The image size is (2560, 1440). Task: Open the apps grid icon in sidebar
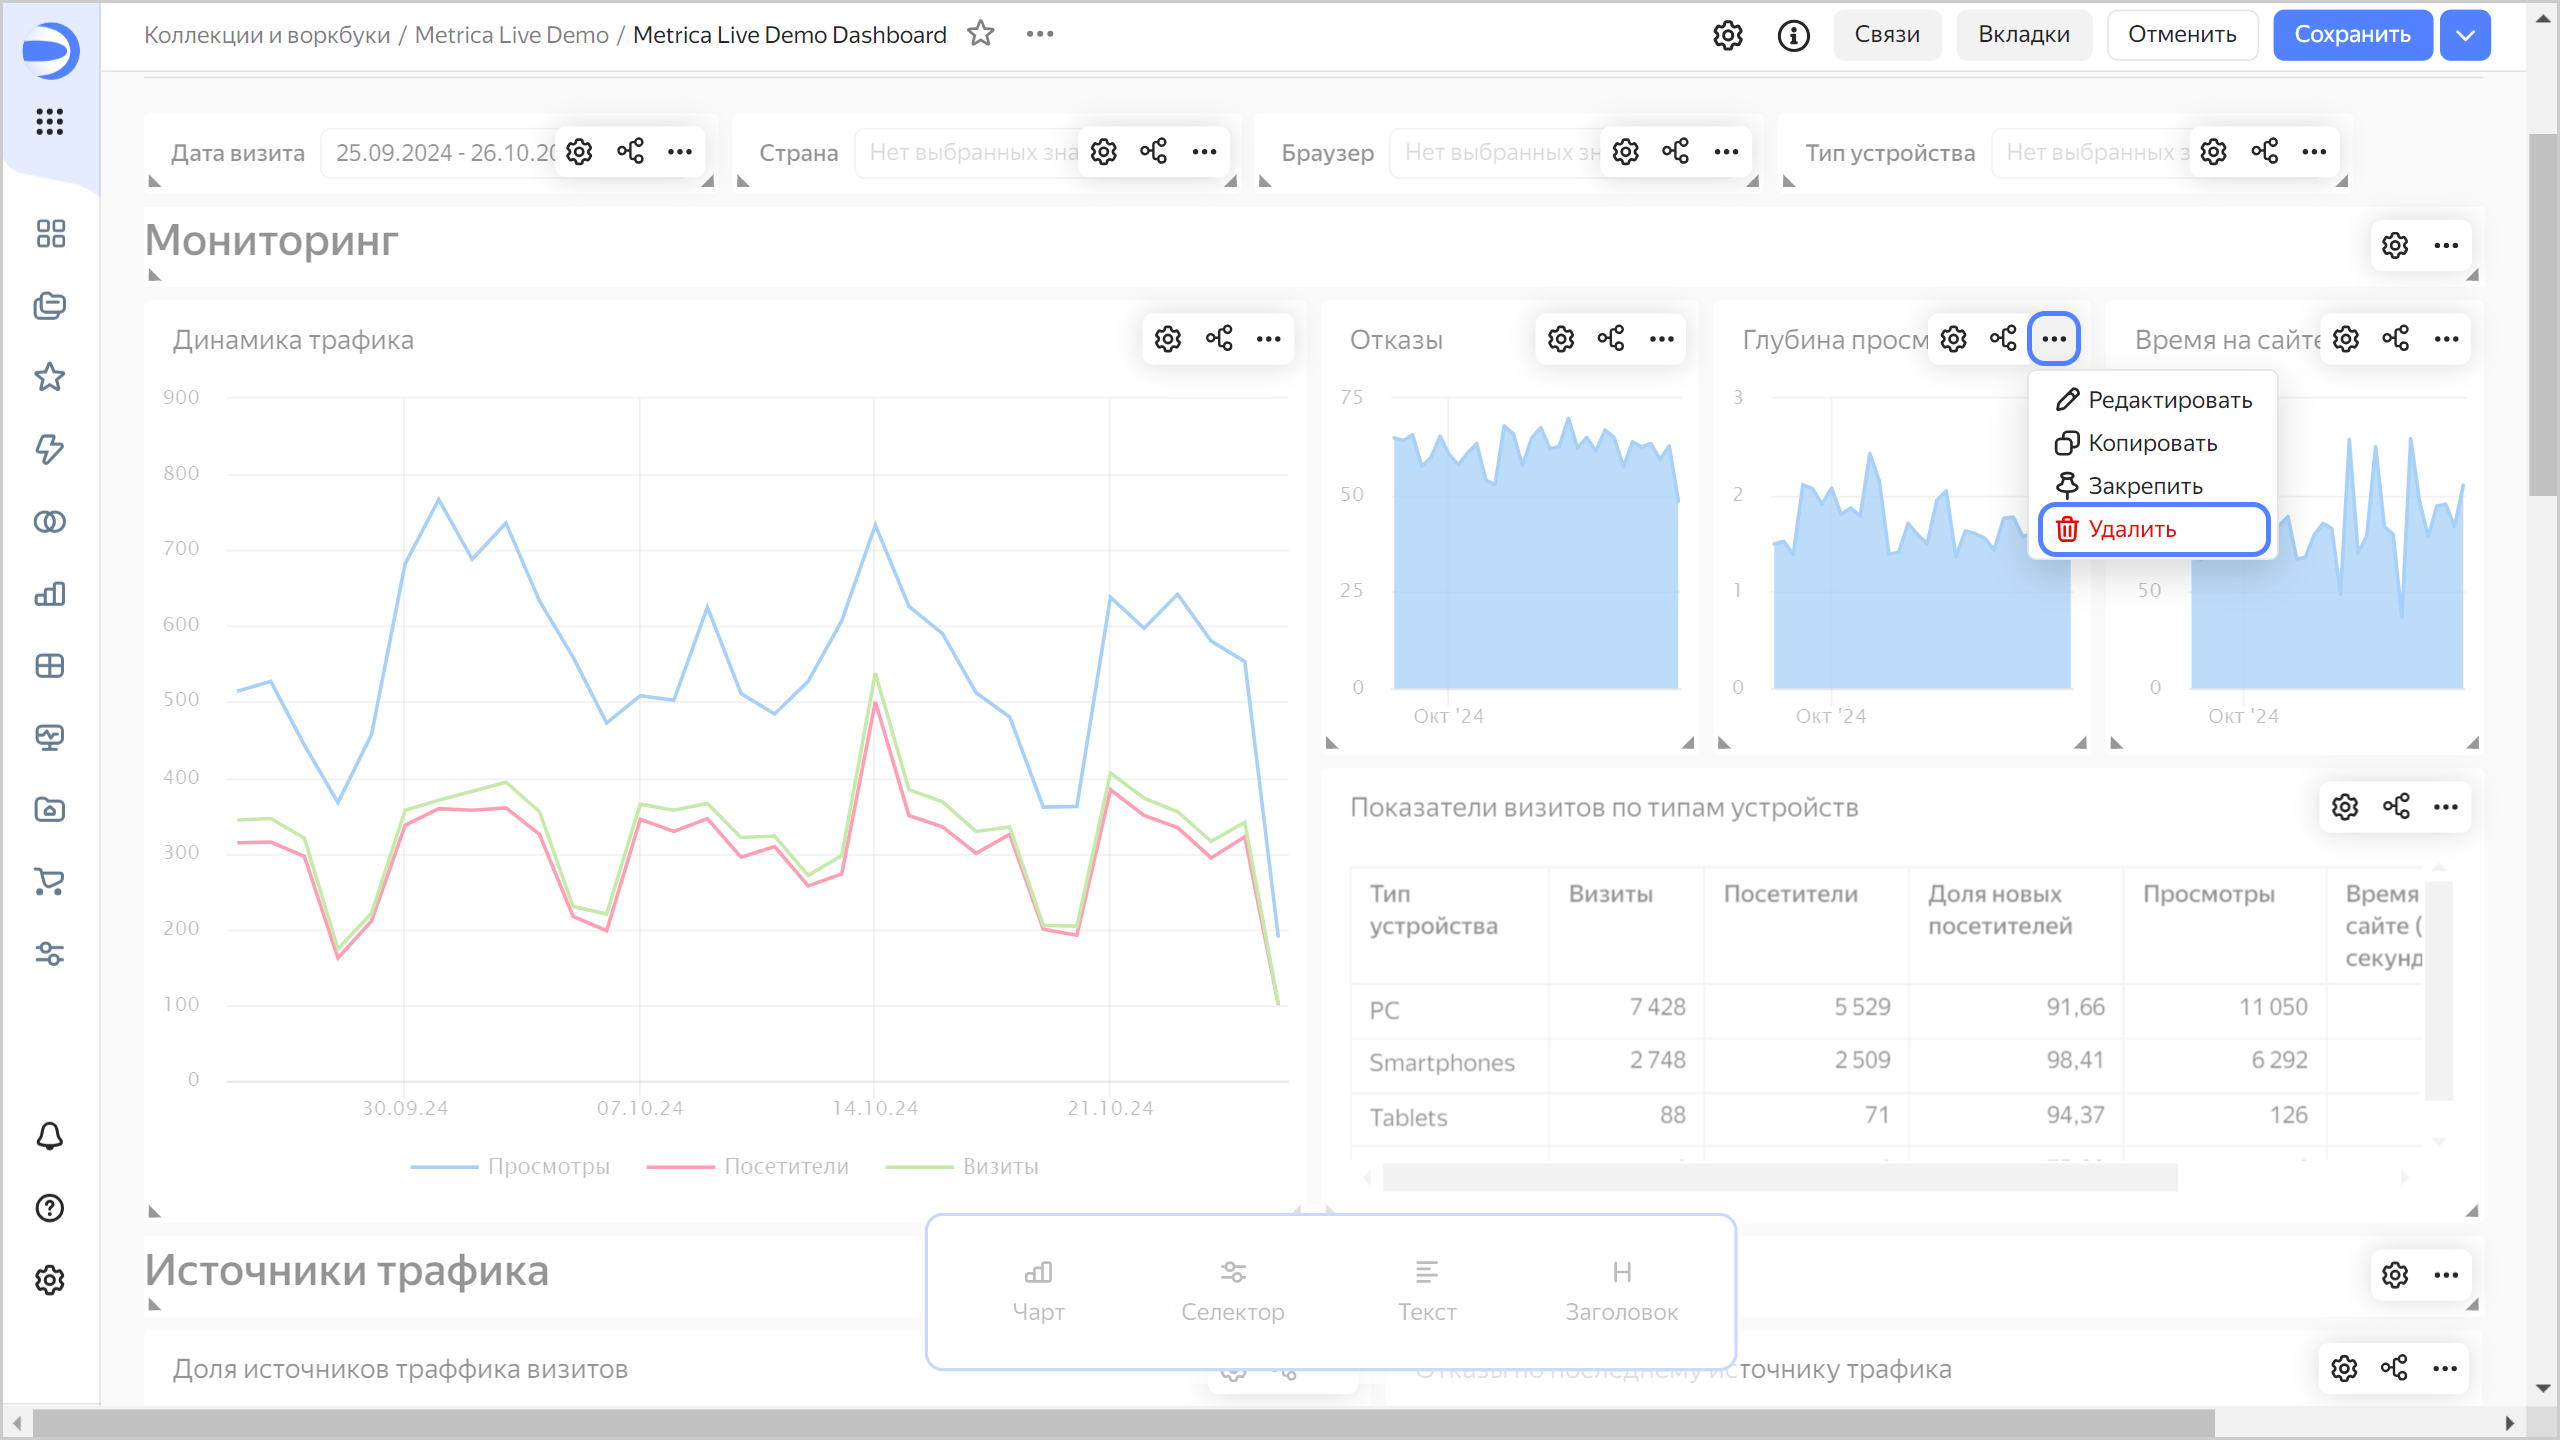[x=49, y=122]
